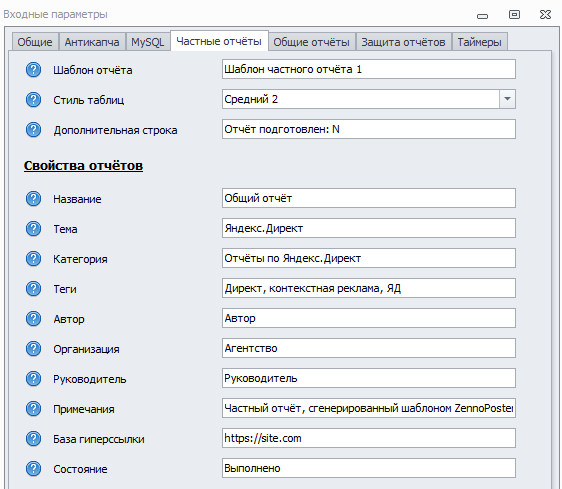Image resolution: width=562 pixels, height=489 pixels.
Task: Maximize the Входные параметры window
Action: point(514,14)
